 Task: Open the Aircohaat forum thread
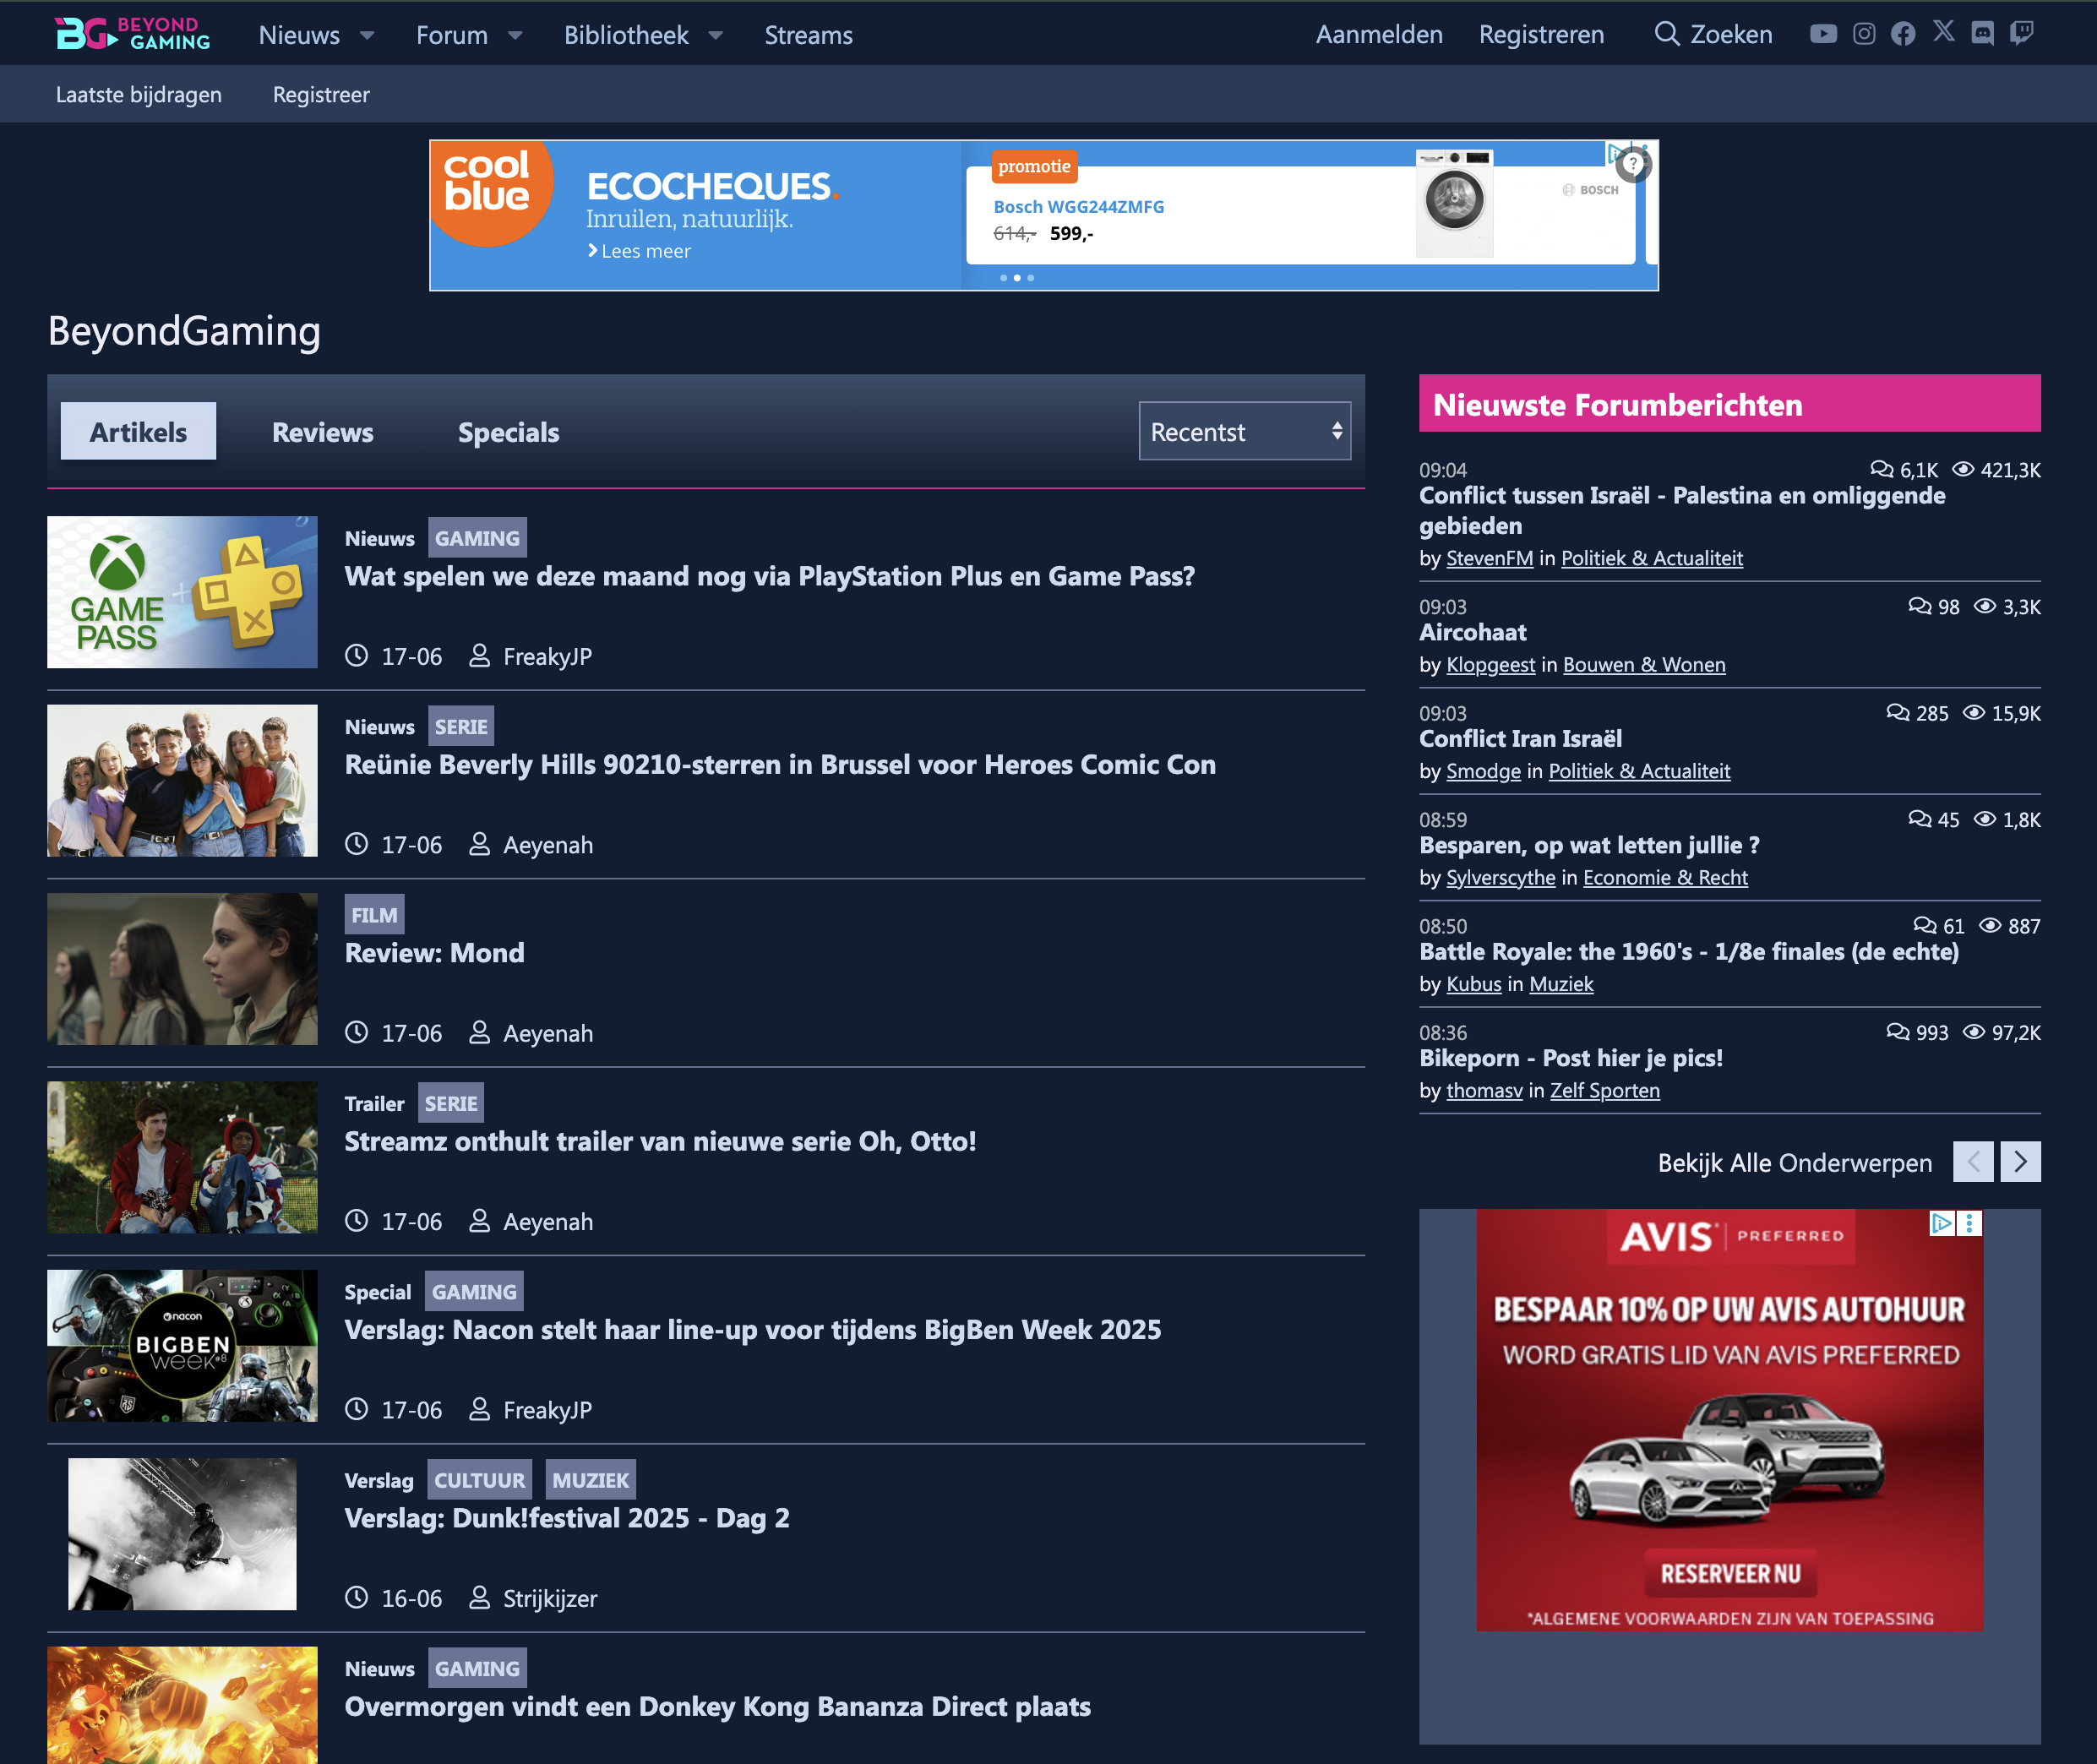point(1473,632)
